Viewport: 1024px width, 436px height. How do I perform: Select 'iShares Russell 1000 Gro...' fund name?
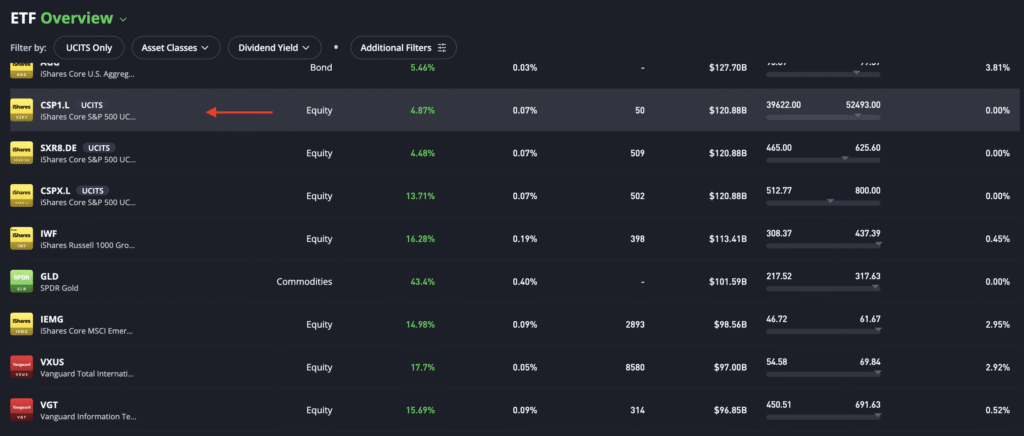[88, 245]
